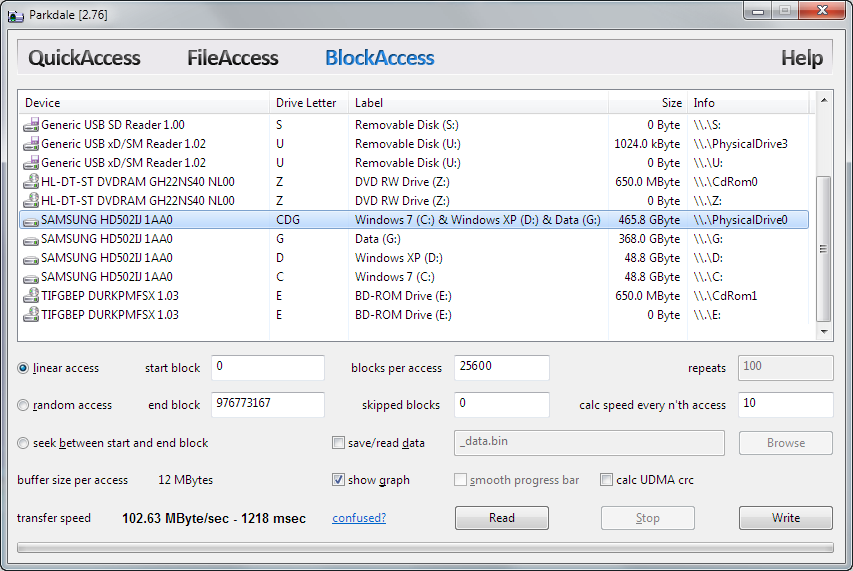Switch to the QuickAccess tab
This screenshot has height=571, width=853.
coord(84,58)
